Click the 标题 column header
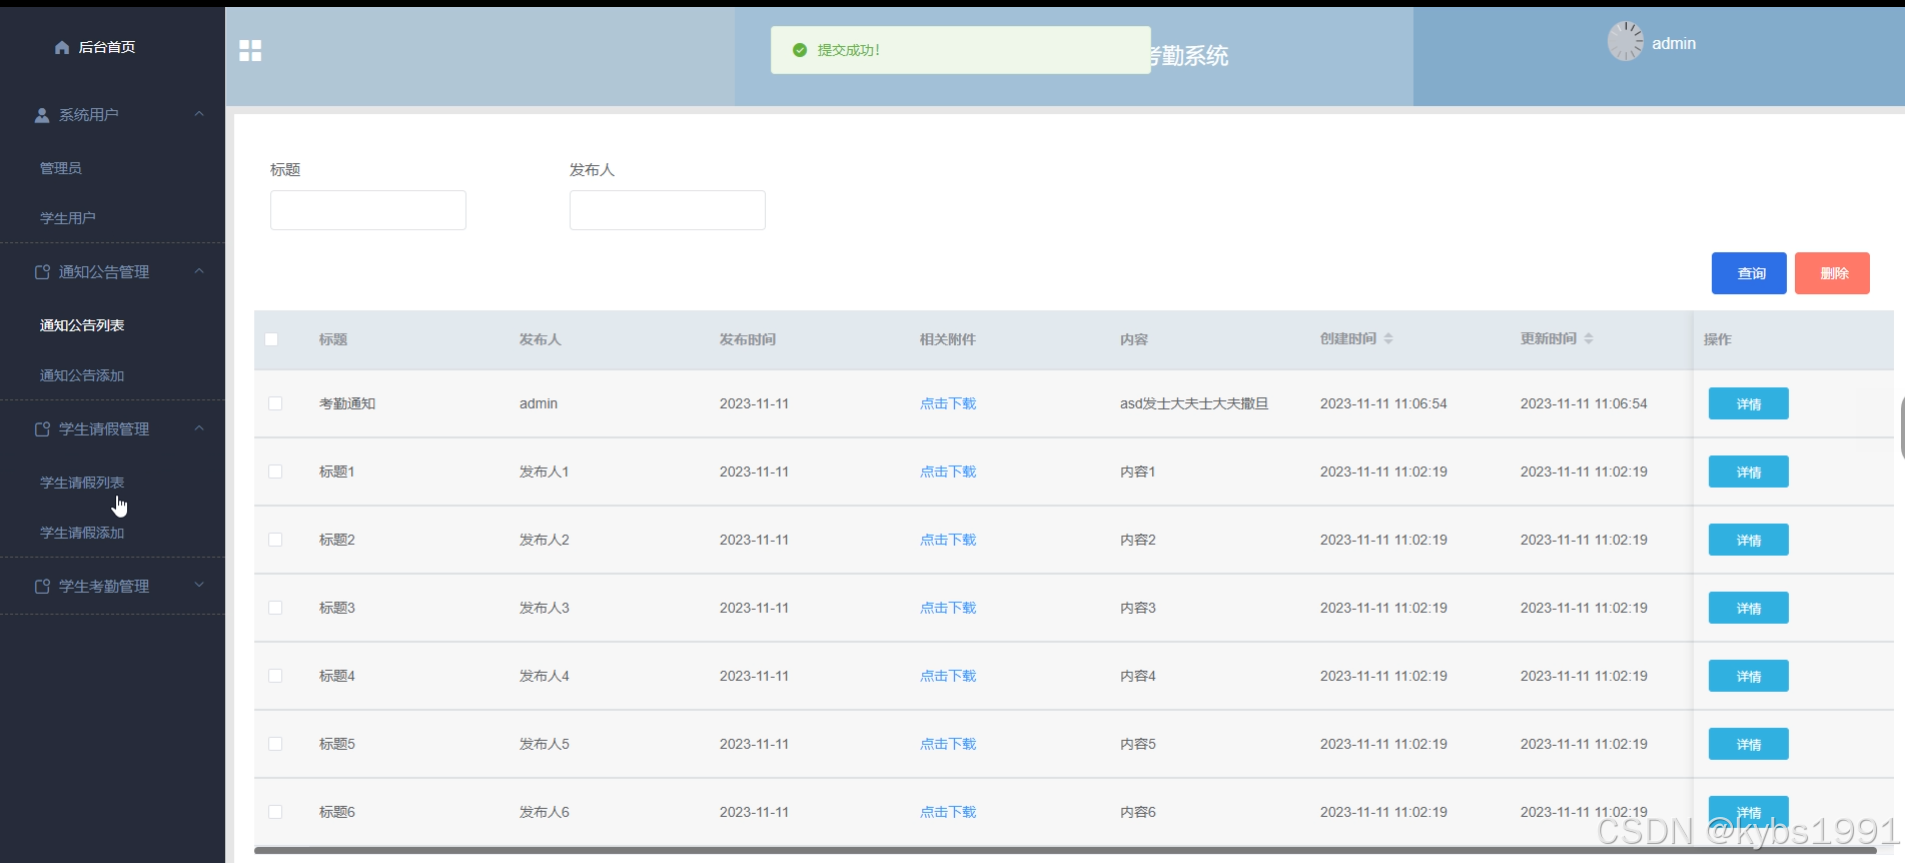Viewport: 1905px width, 863px height. [x=333, y=340]
